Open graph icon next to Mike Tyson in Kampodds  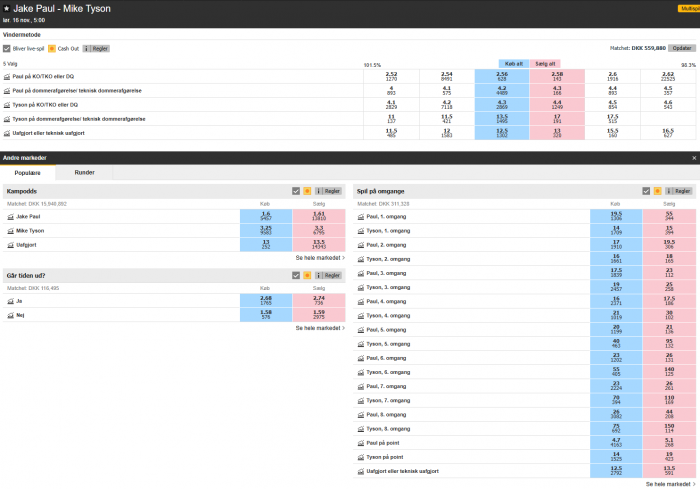point(11,231)
